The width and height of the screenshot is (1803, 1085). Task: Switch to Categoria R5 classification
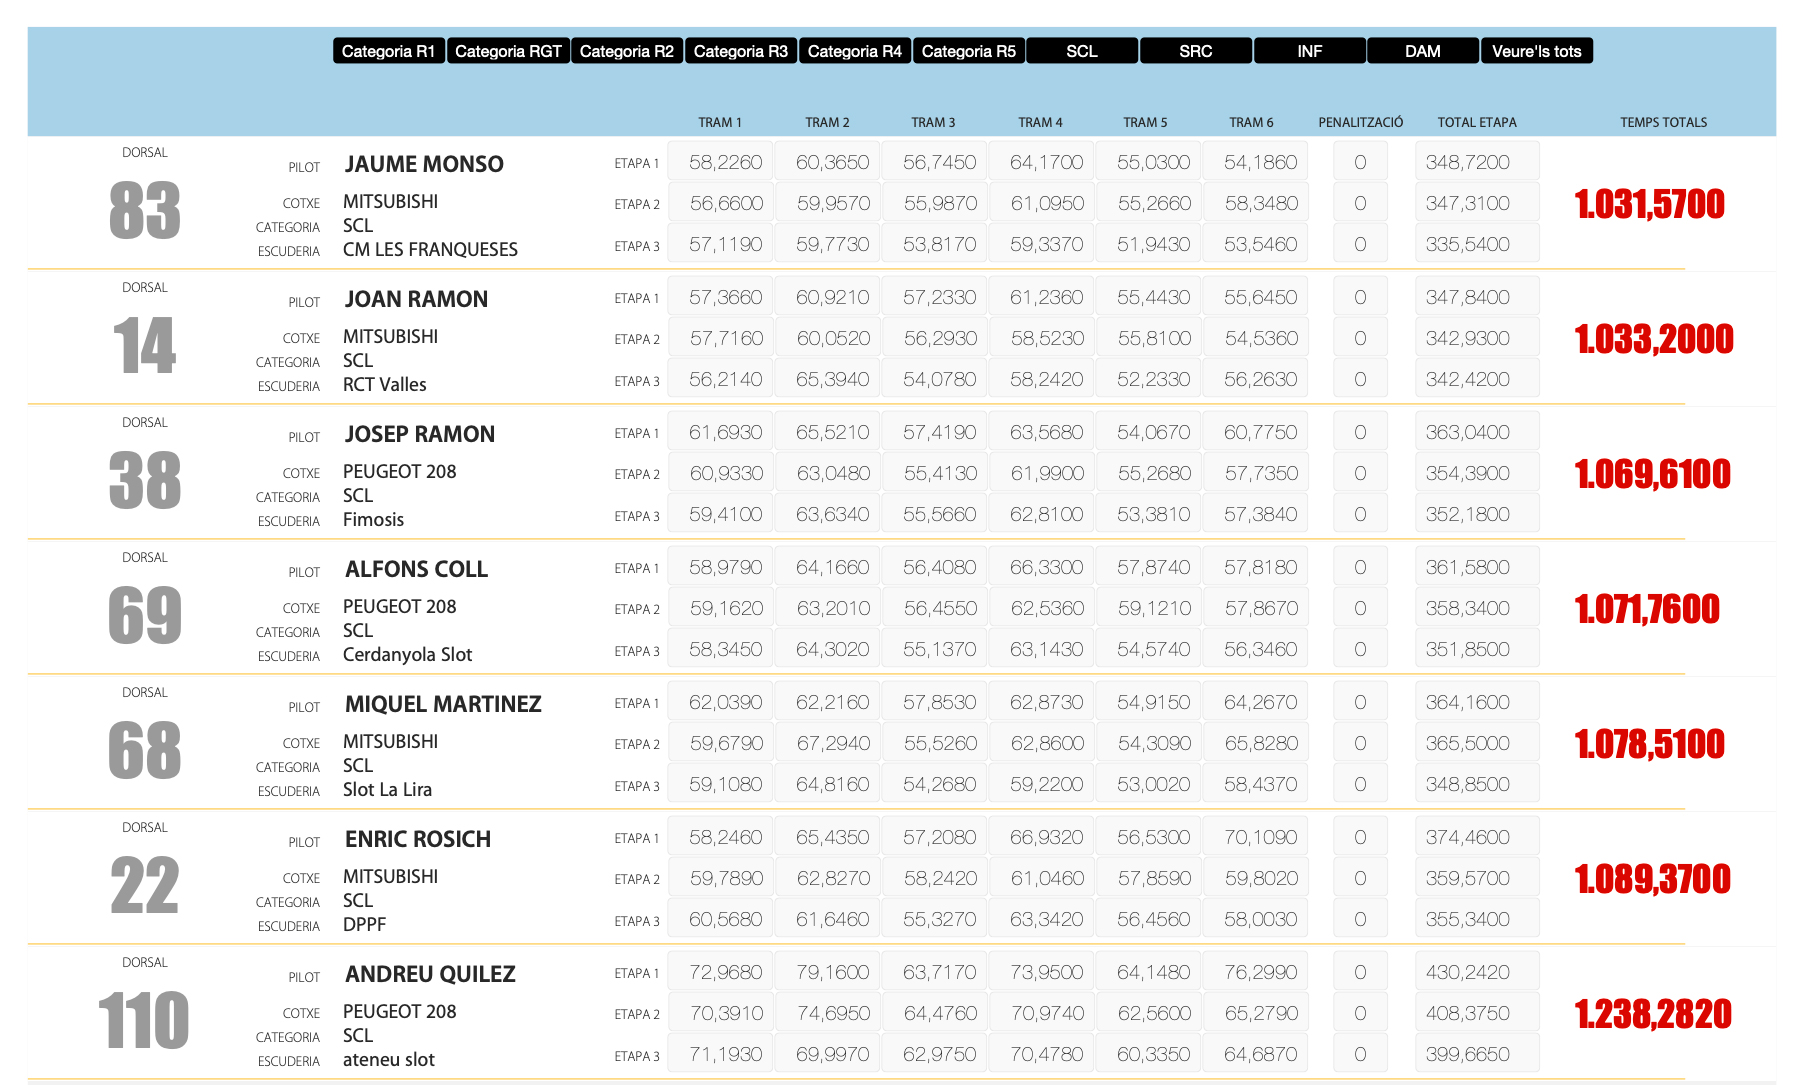968,51
